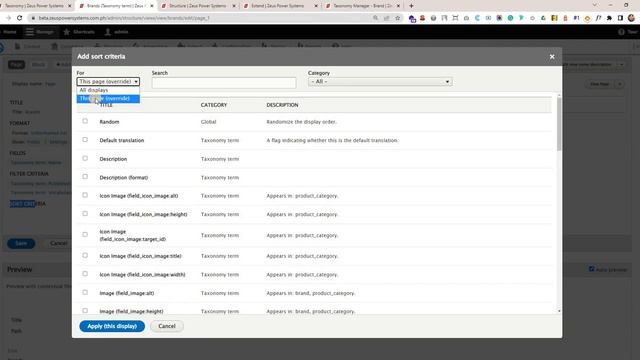640x360 pixels.
Task: Open the Category filter dropdown
Action: (x=380, y=82)
